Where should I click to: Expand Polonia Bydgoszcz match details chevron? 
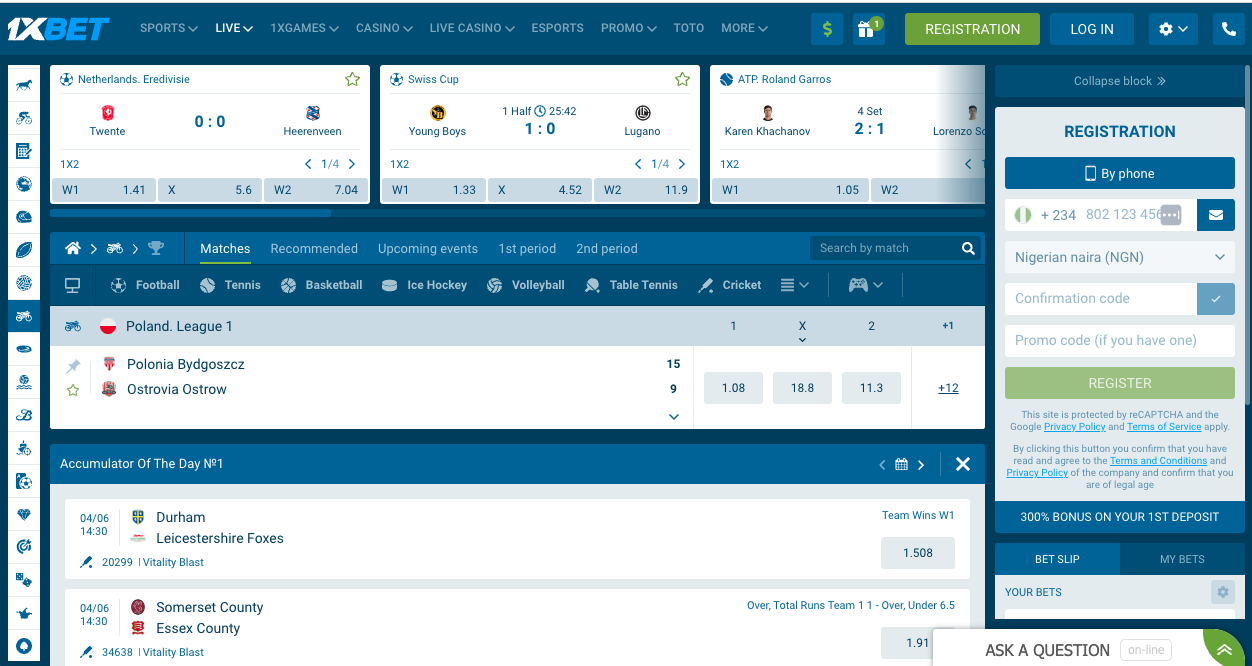tap(674, 417)
